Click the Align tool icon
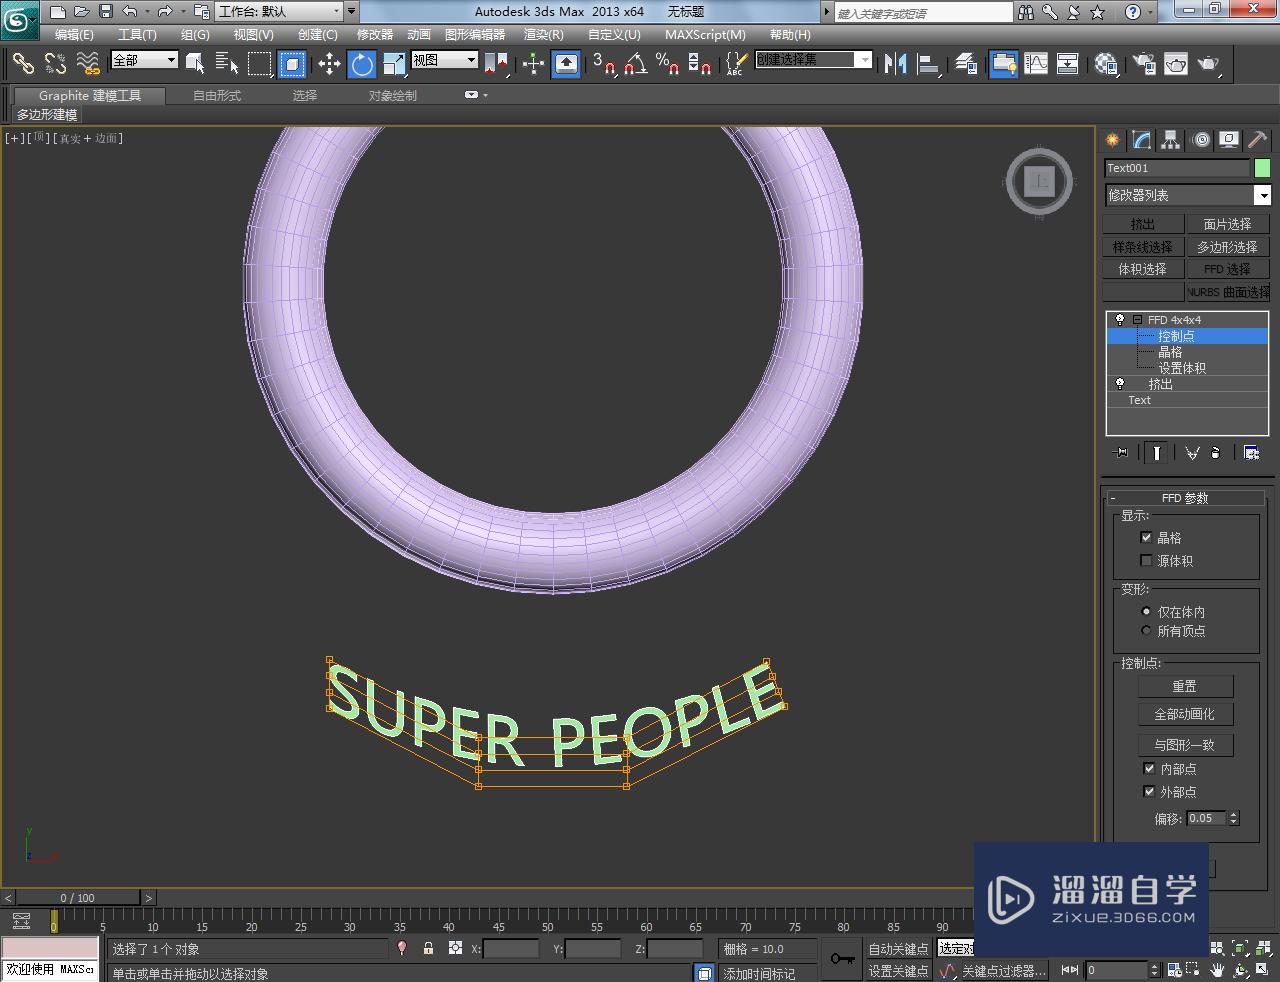This screenshot has height=982, width=1280. (x=929, y=64)
